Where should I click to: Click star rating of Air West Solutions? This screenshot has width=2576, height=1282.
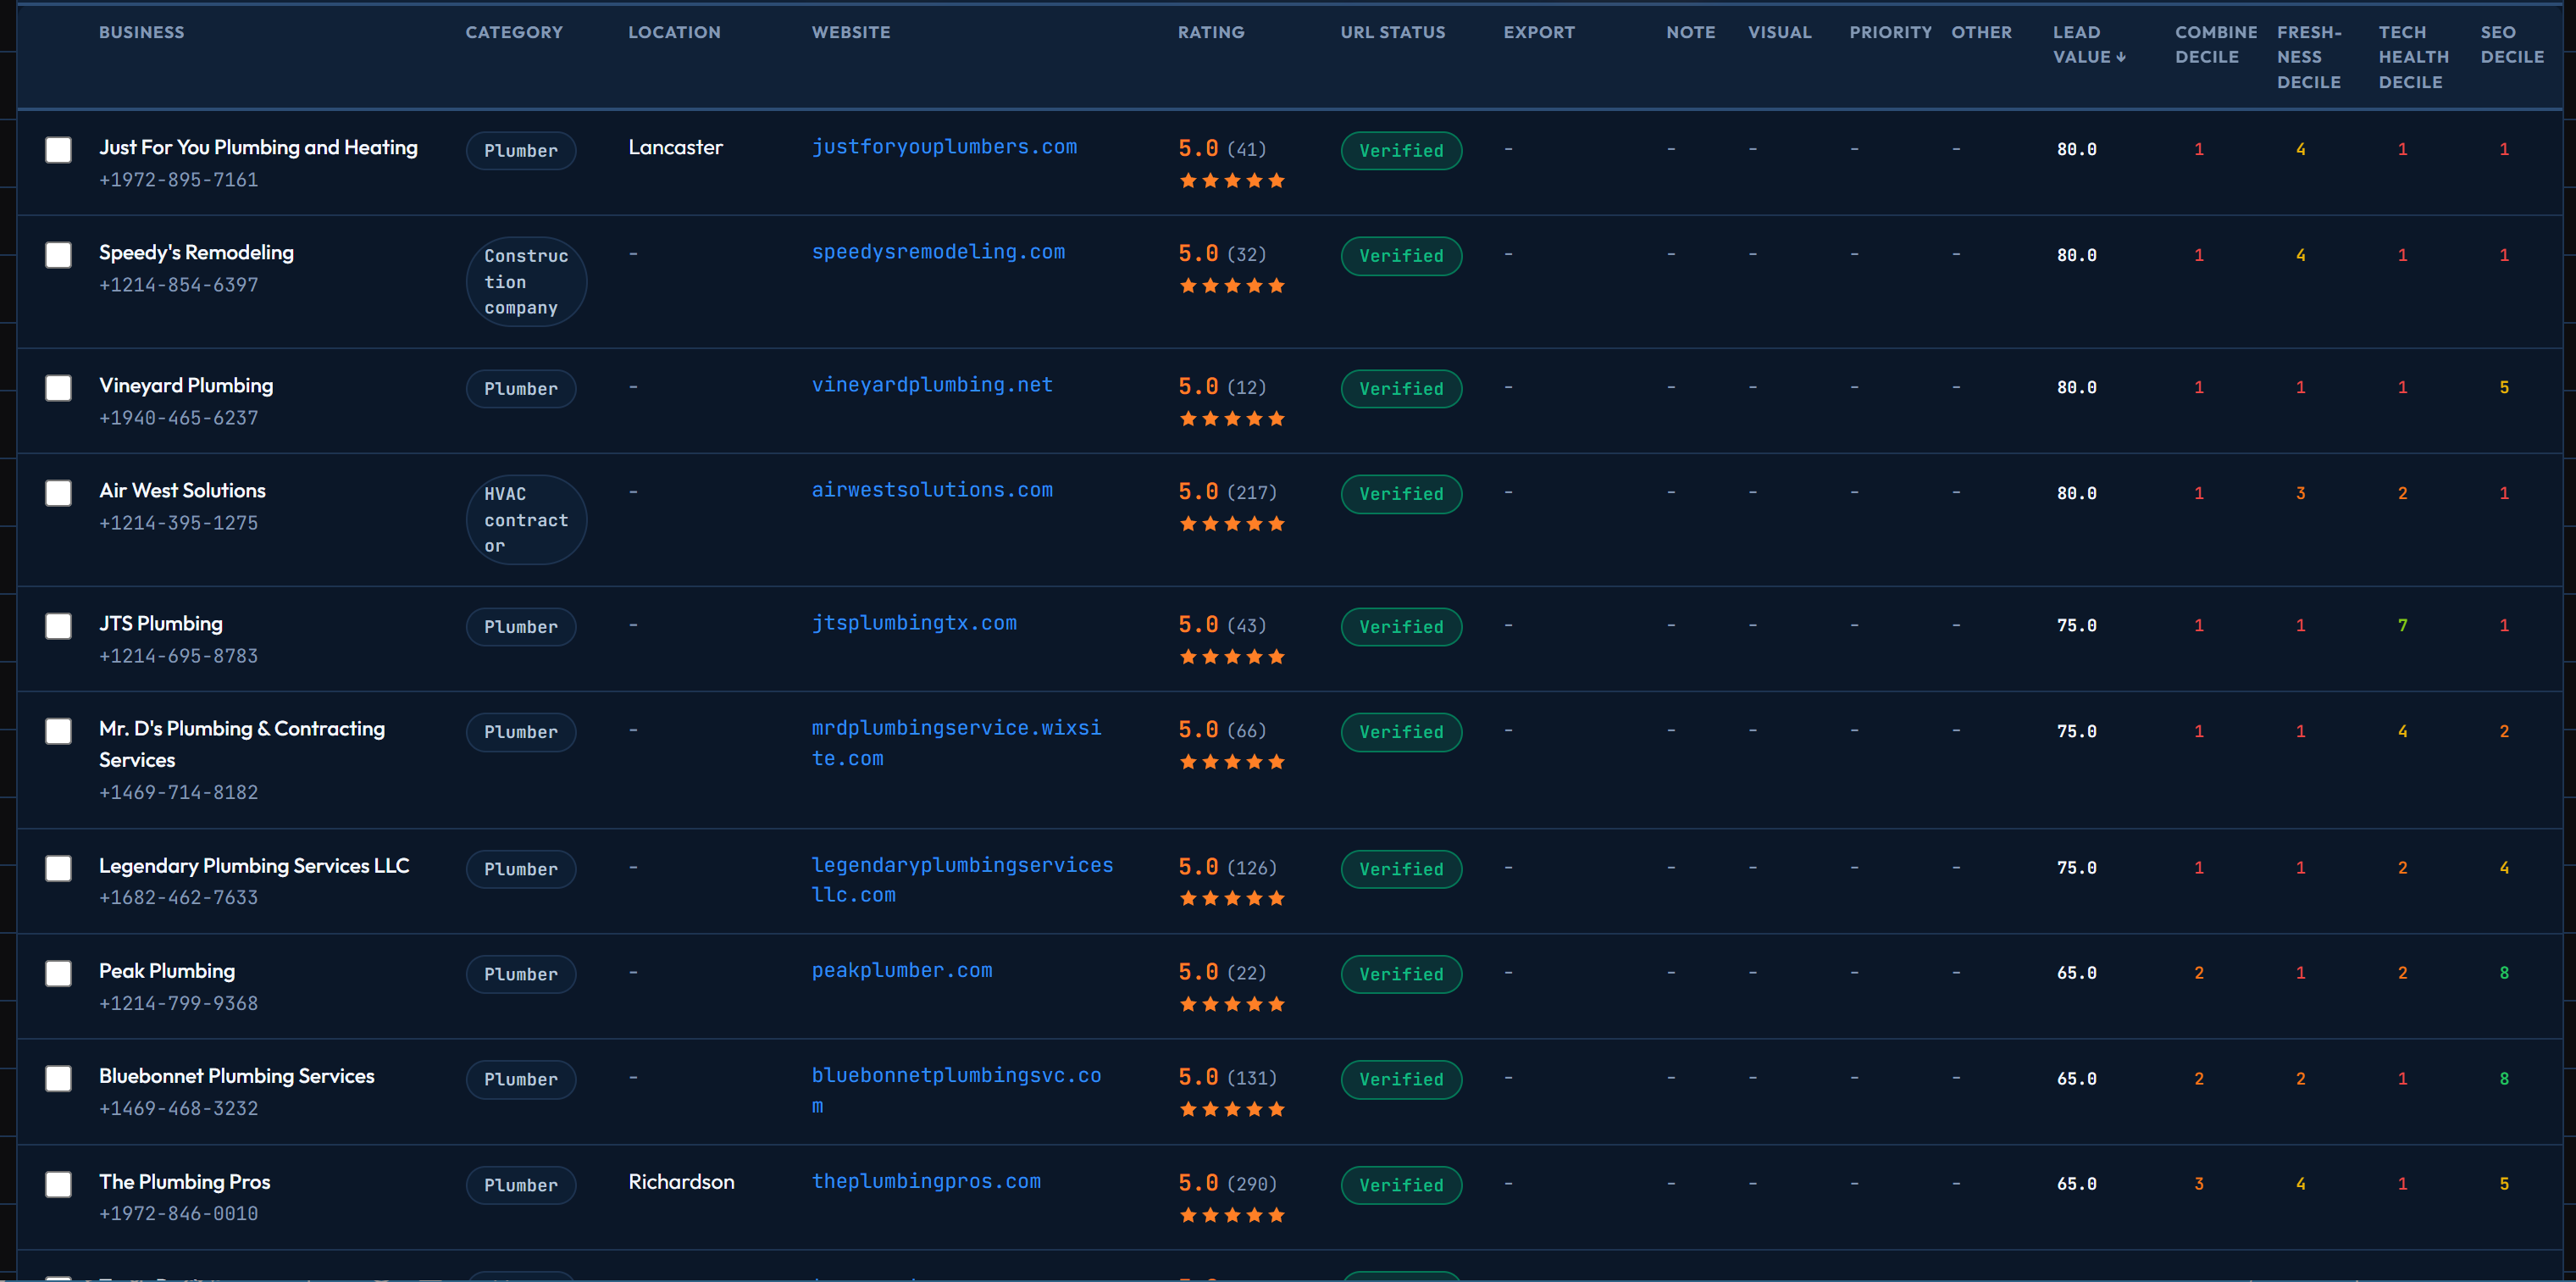(x=1232, y=524)
